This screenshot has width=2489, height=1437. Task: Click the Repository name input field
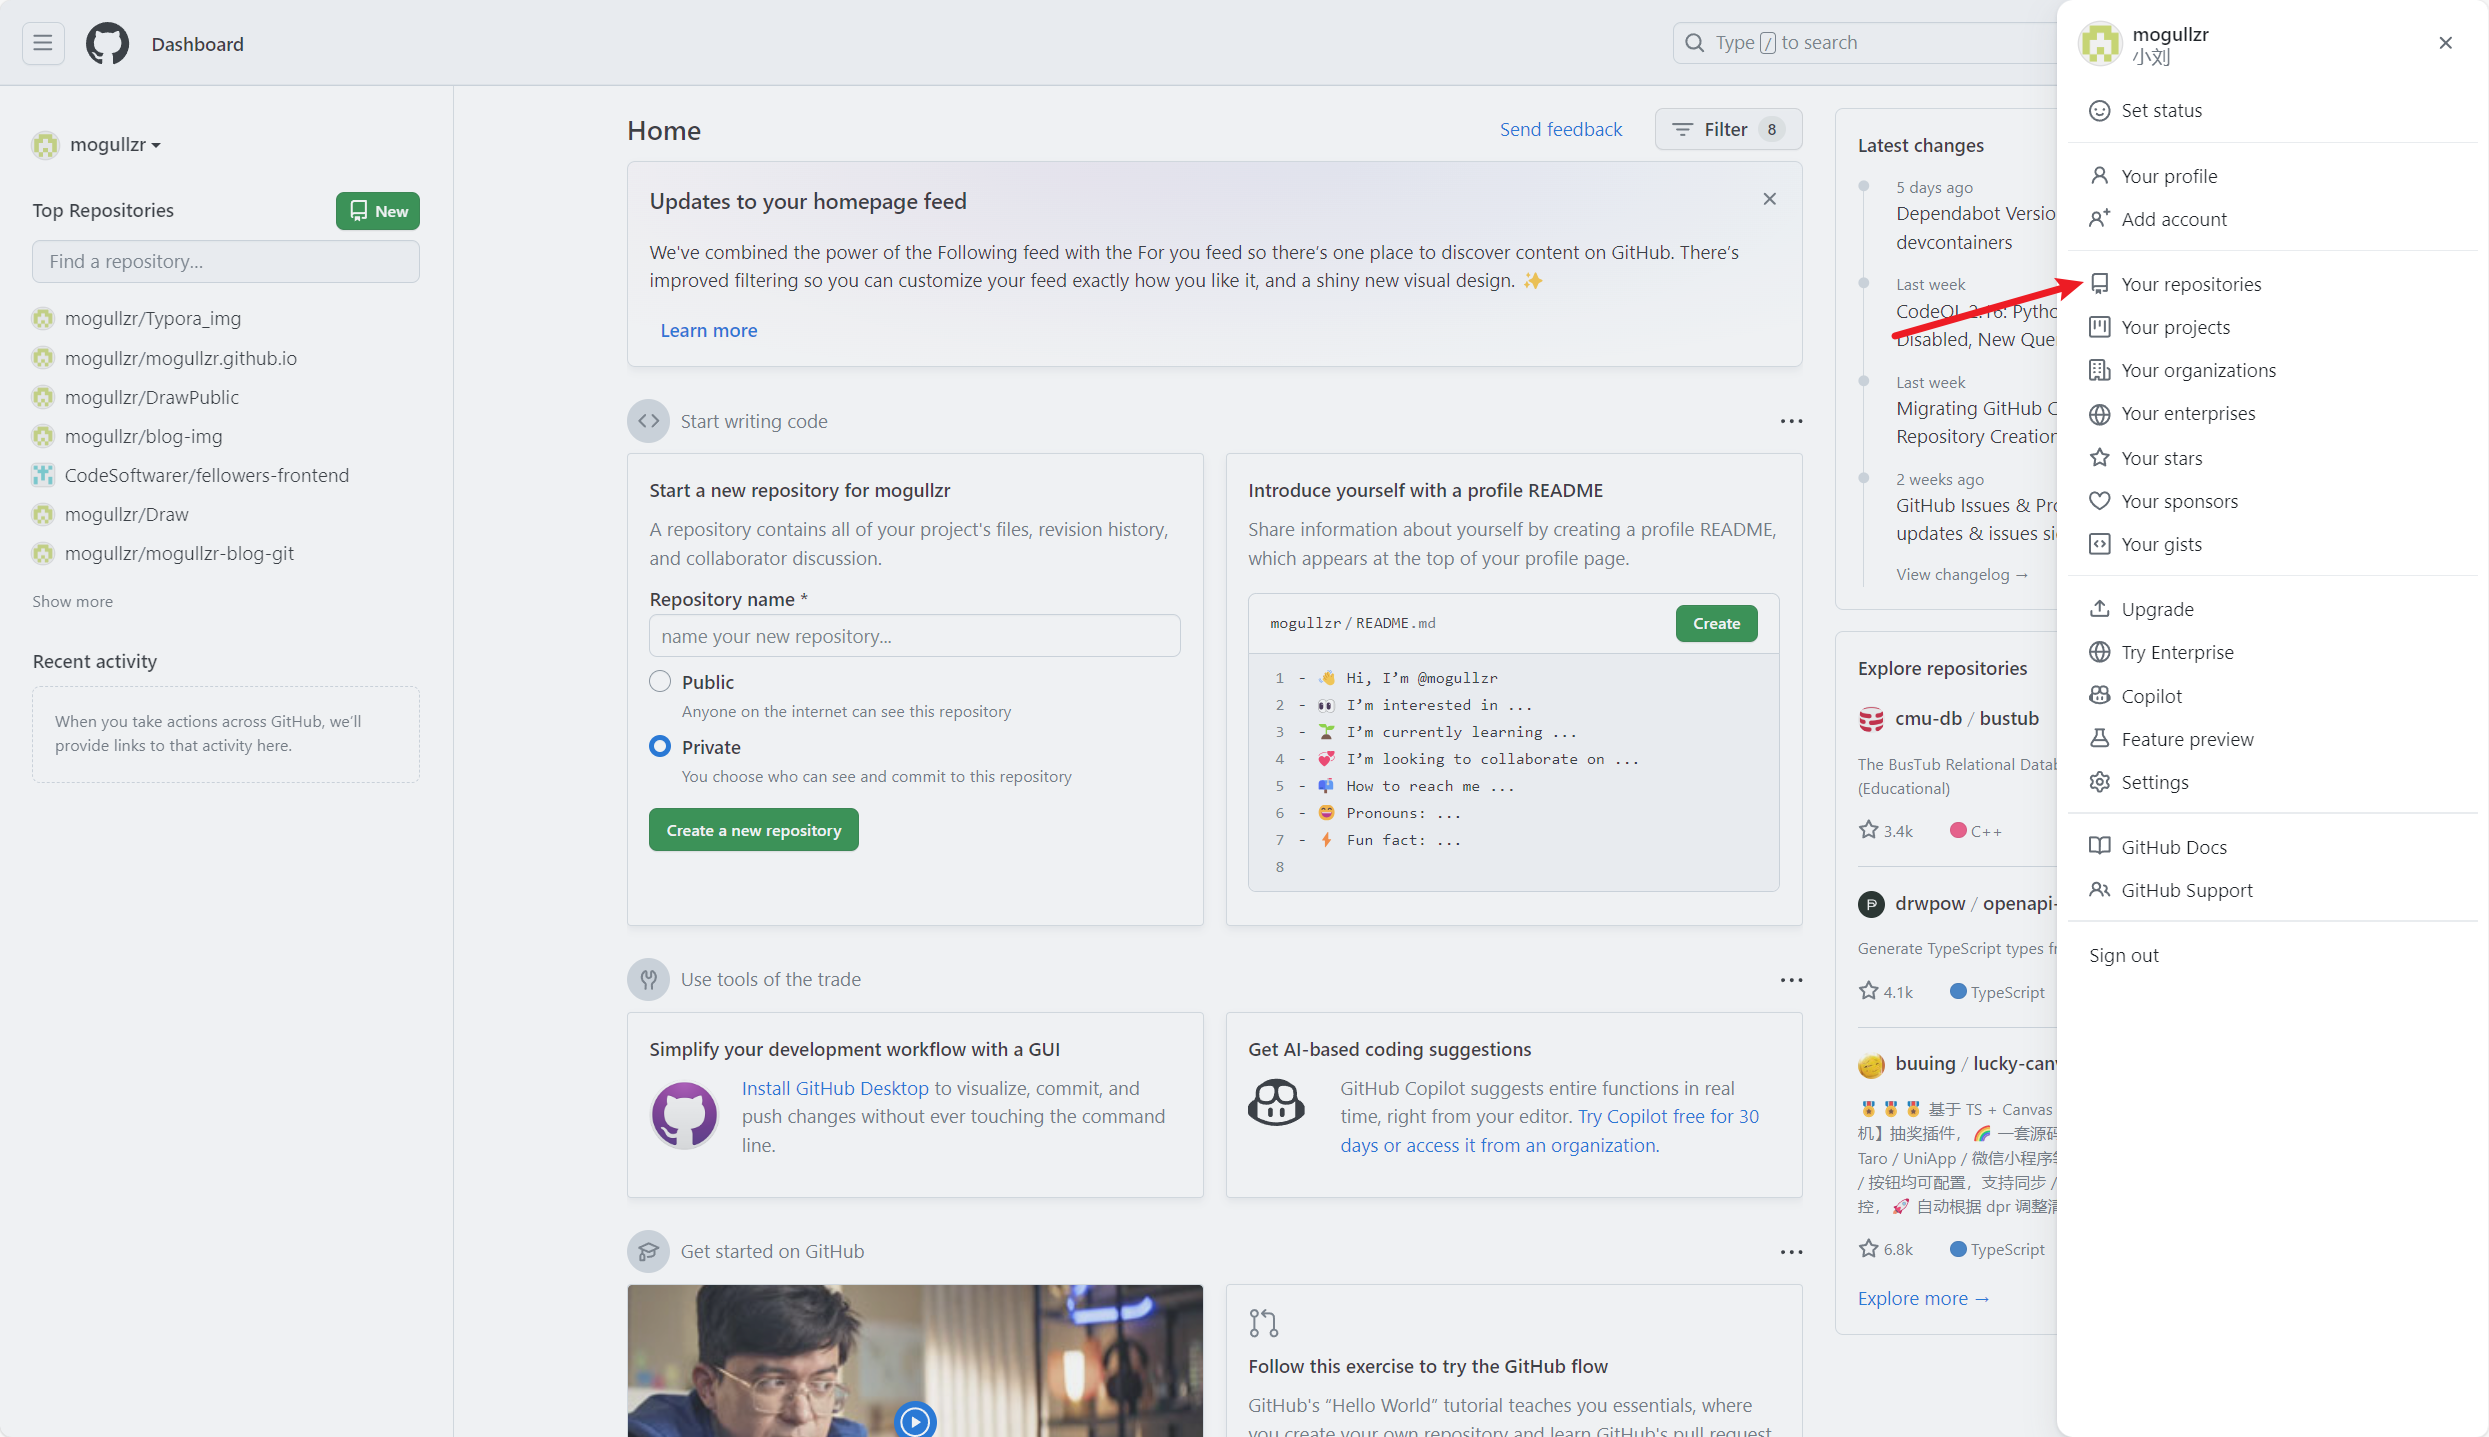click(914, 636)
